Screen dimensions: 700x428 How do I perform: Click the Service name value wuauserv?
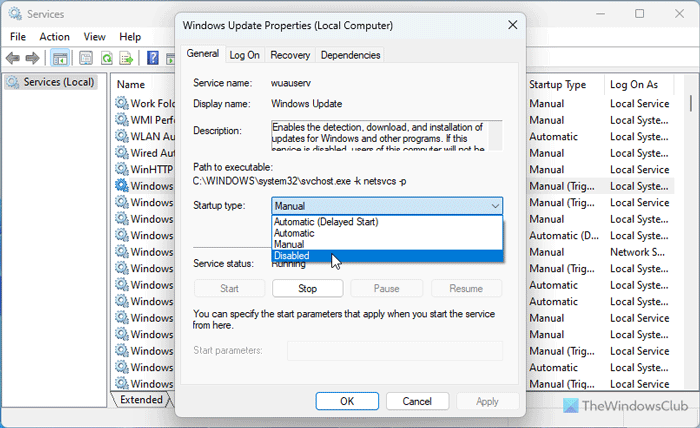click(x=291, y=83)
